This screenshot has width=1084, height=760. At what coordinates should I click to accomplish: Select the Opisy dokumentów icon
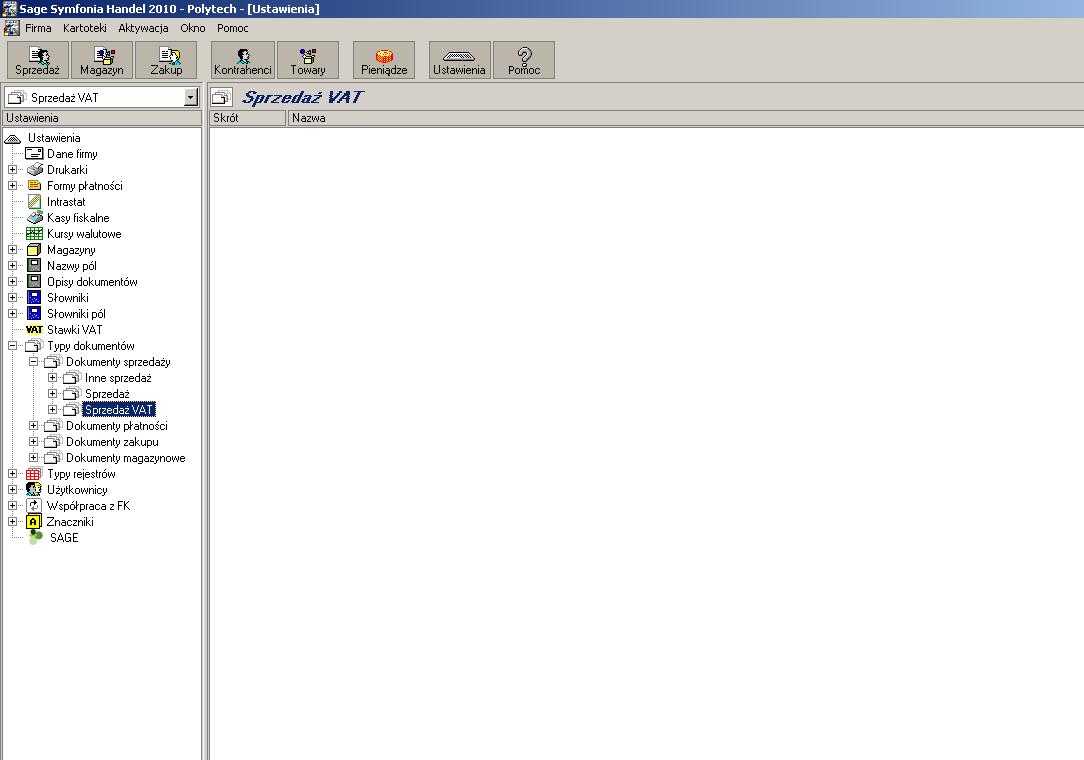click(x=35, y=281)
